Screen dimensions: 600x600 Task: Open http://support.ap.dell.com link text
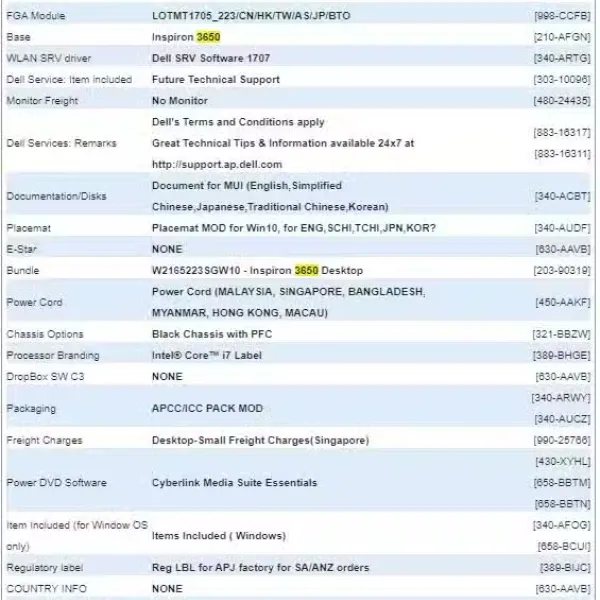(217, 165)
